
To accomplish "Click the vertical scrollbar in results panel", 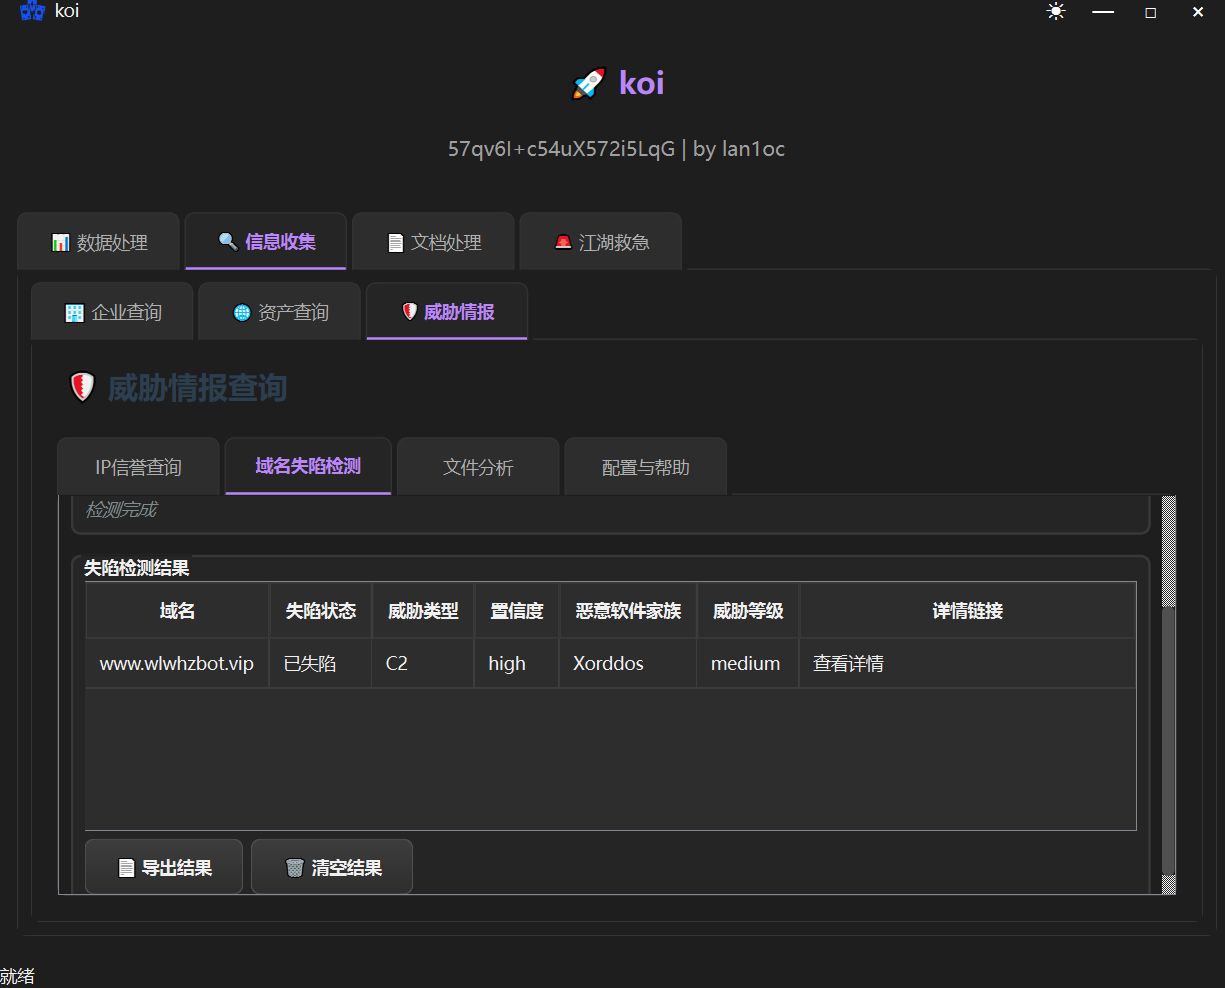I will pyautogui.click(x=1168, y=740).
